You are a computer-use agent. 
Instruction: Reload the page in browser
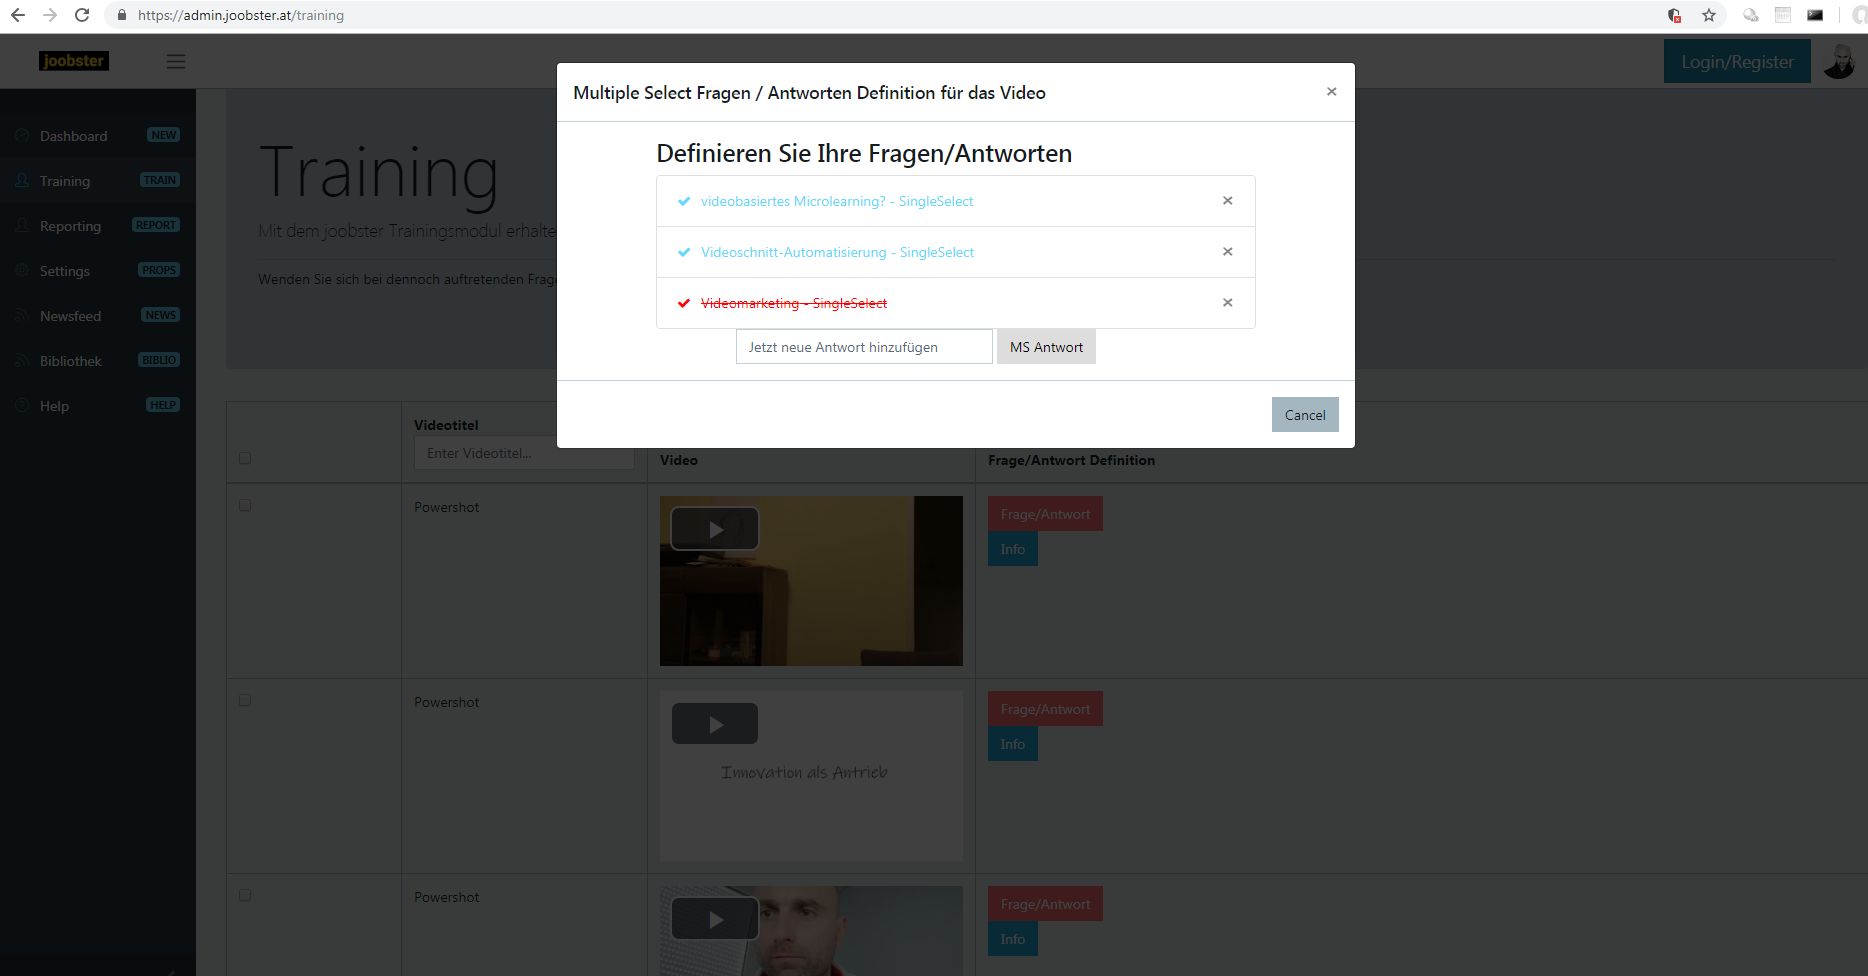tap(82, 15)
